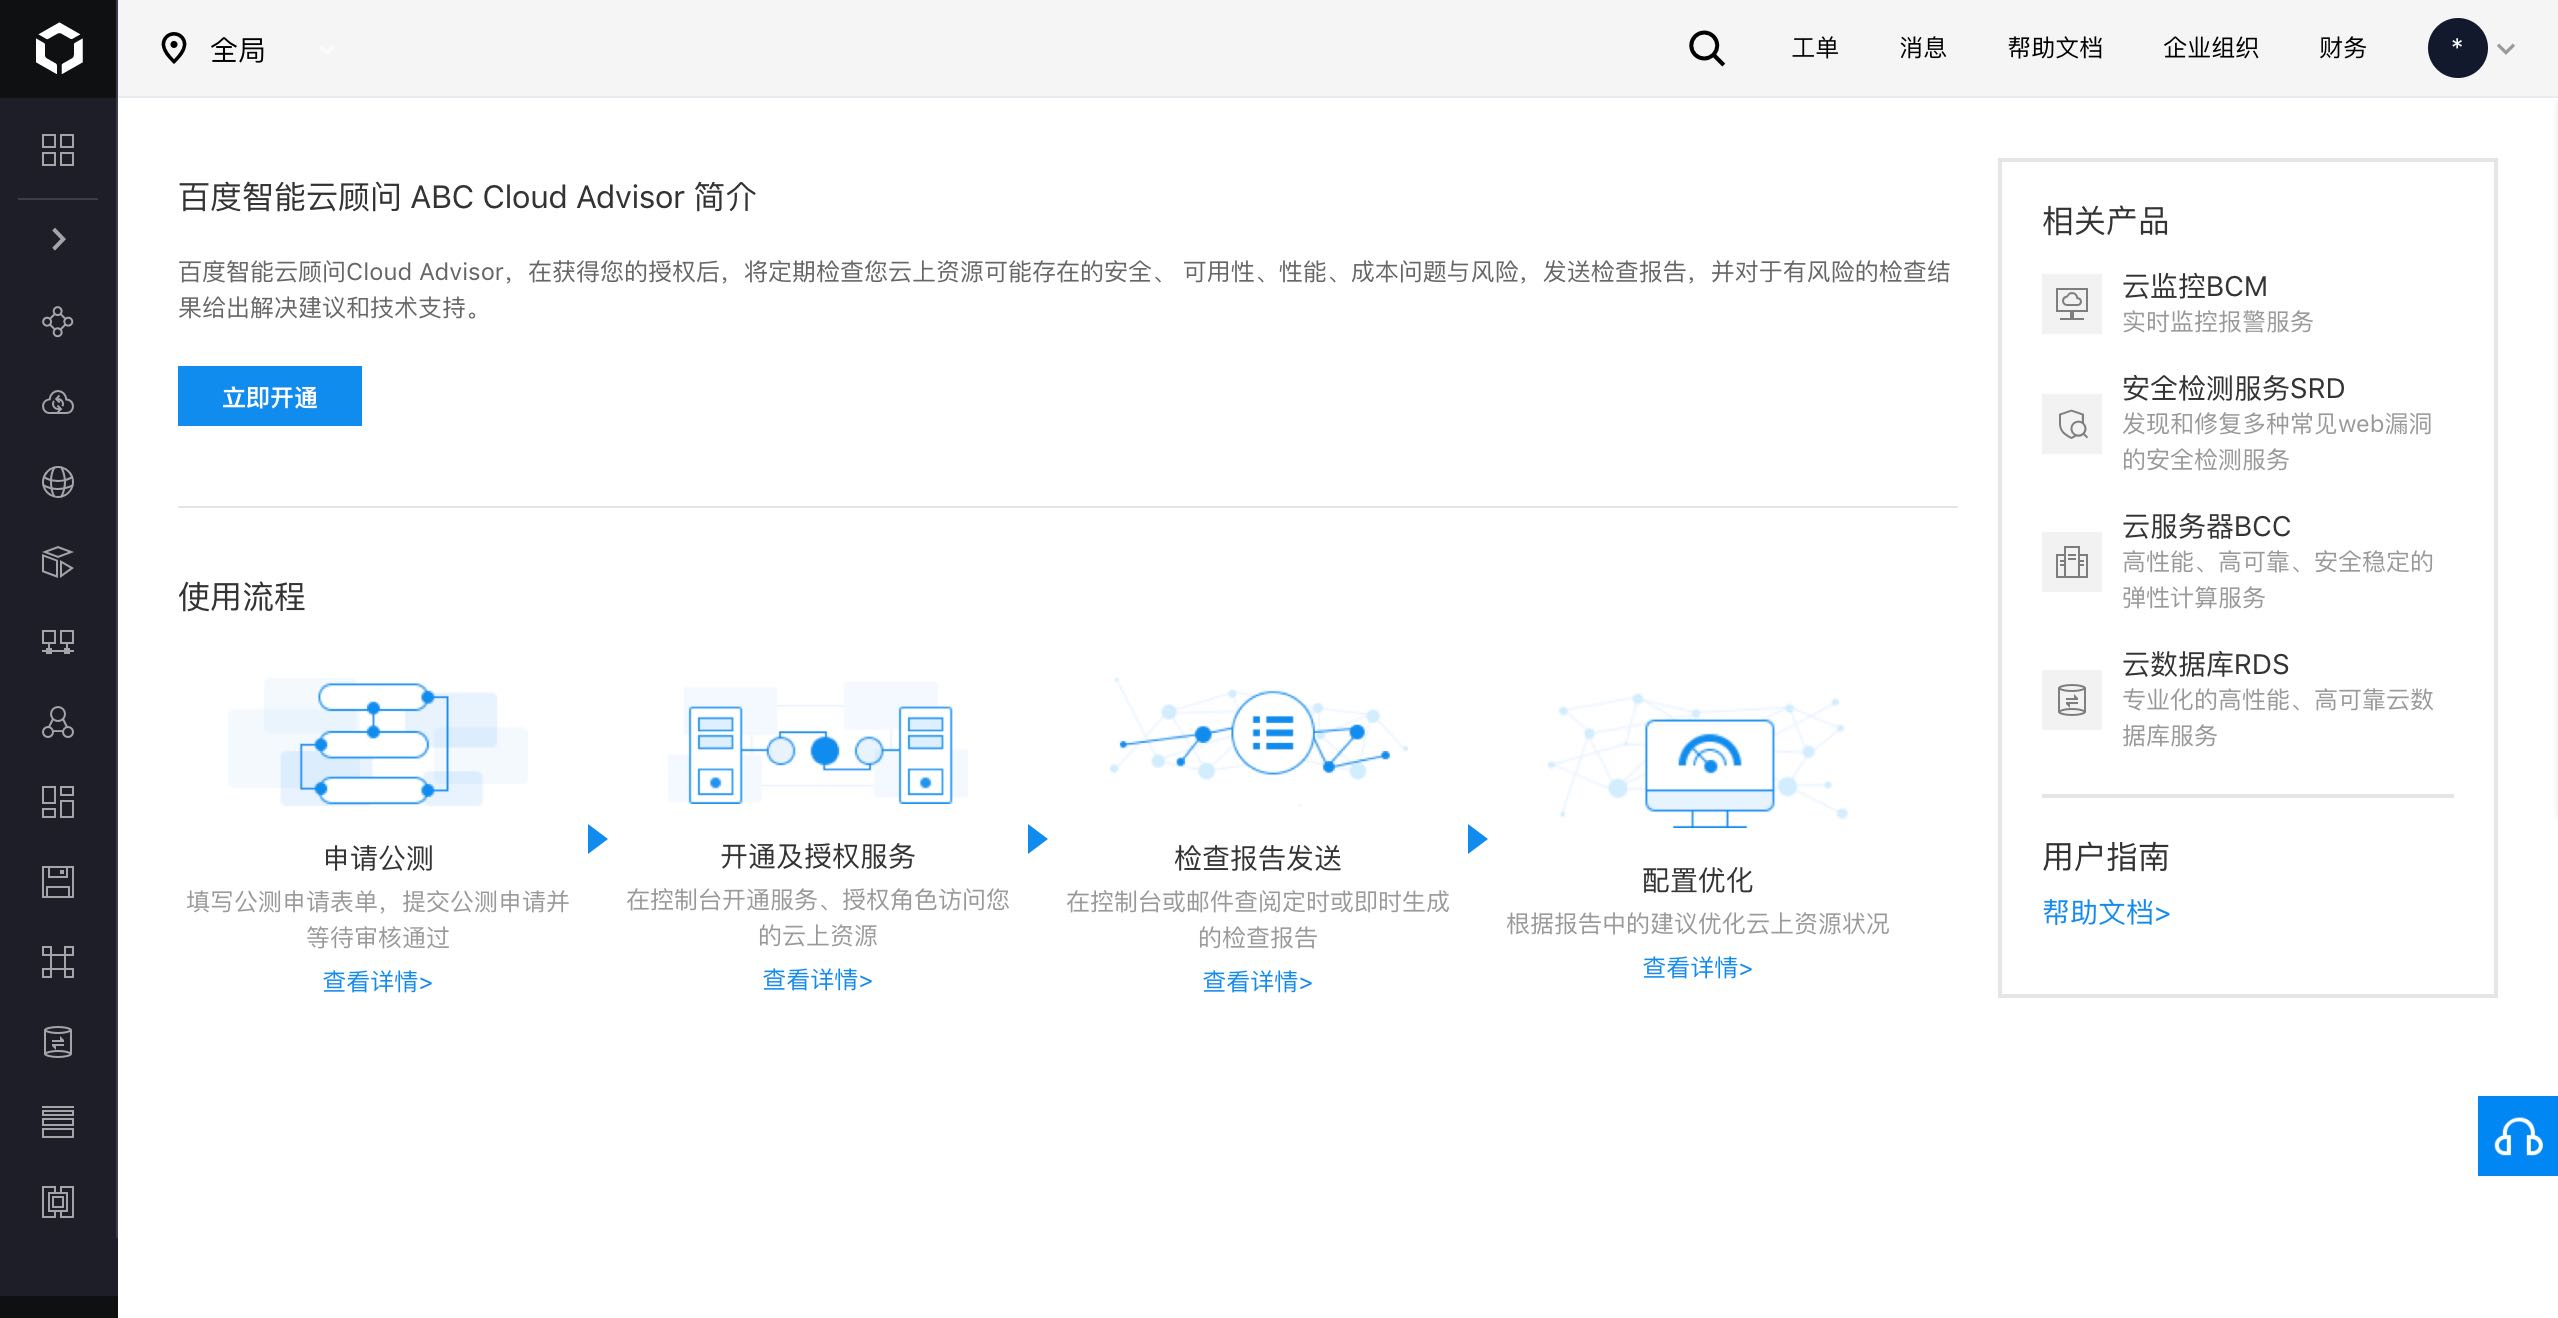Open the uneven-grid dashboard icon in sidebar

pyautogui.click(x=58, y=802)
